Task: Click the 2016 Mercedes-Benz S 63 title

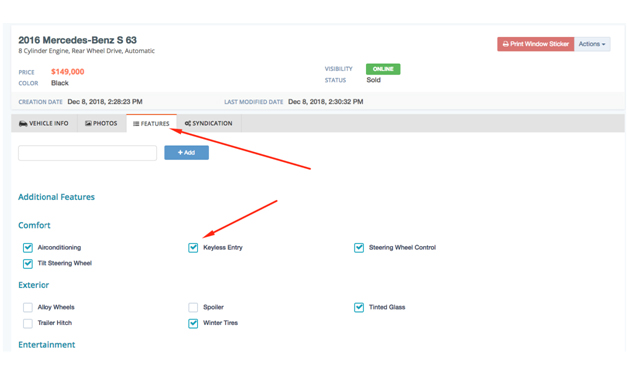Action: click(x=77, y=40)
